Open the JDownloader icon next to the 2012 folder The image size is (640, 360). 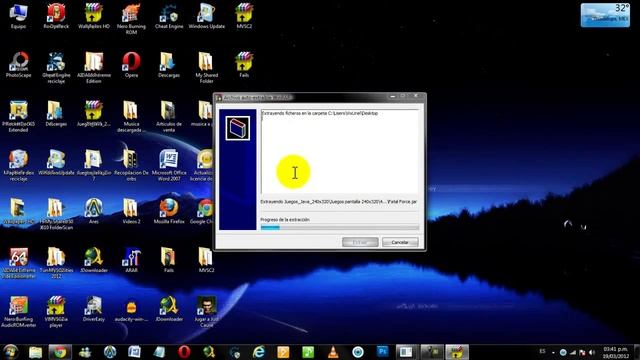93,260
